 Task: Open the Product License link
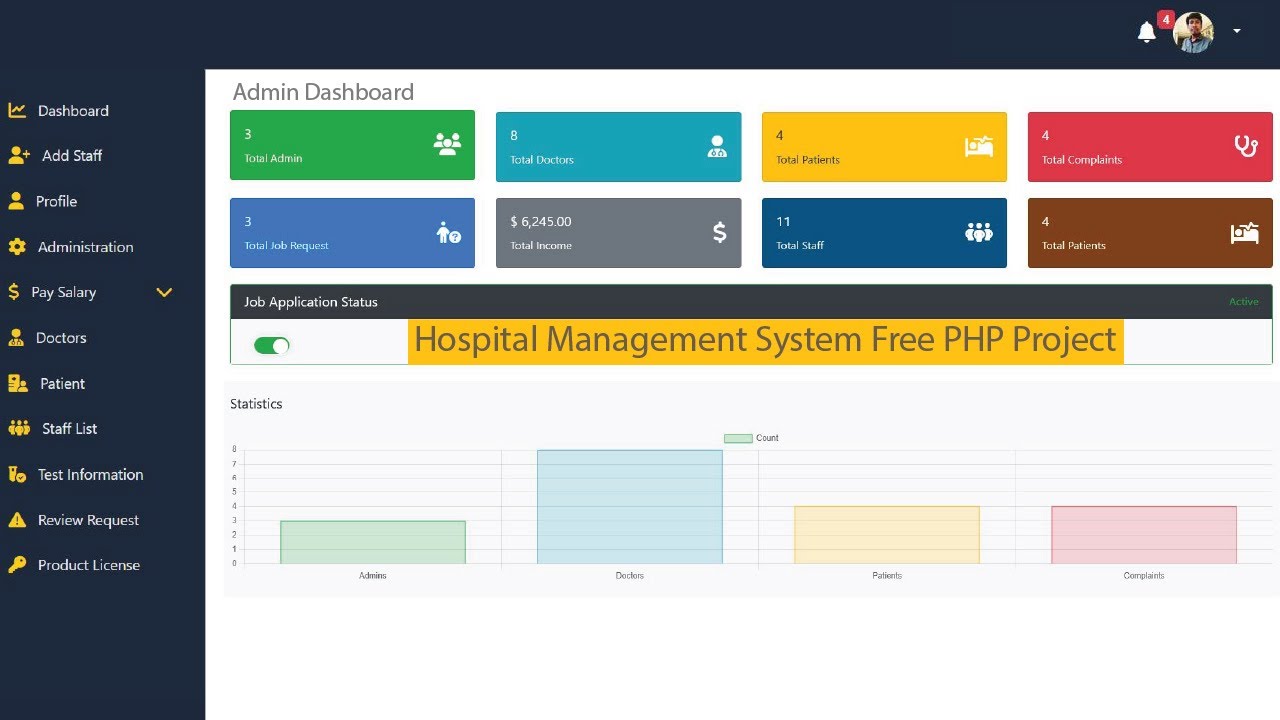[88, 565]
